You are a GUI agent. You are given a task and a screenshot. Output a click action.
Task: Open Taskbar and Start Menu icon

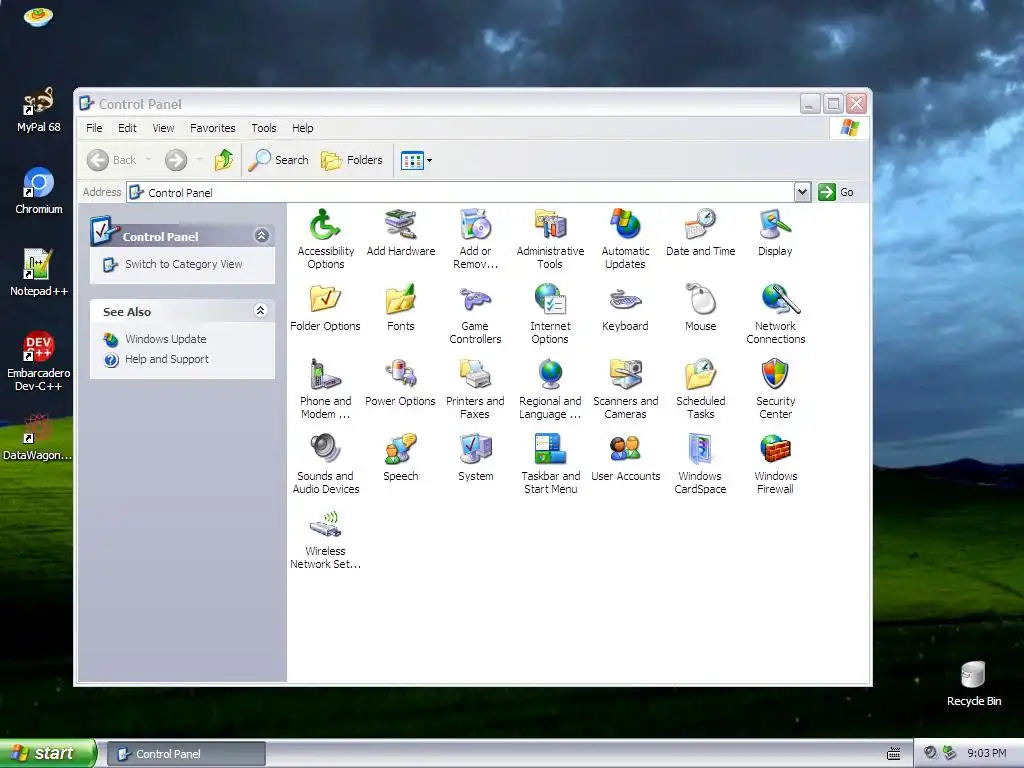click(x=550, y=464)
